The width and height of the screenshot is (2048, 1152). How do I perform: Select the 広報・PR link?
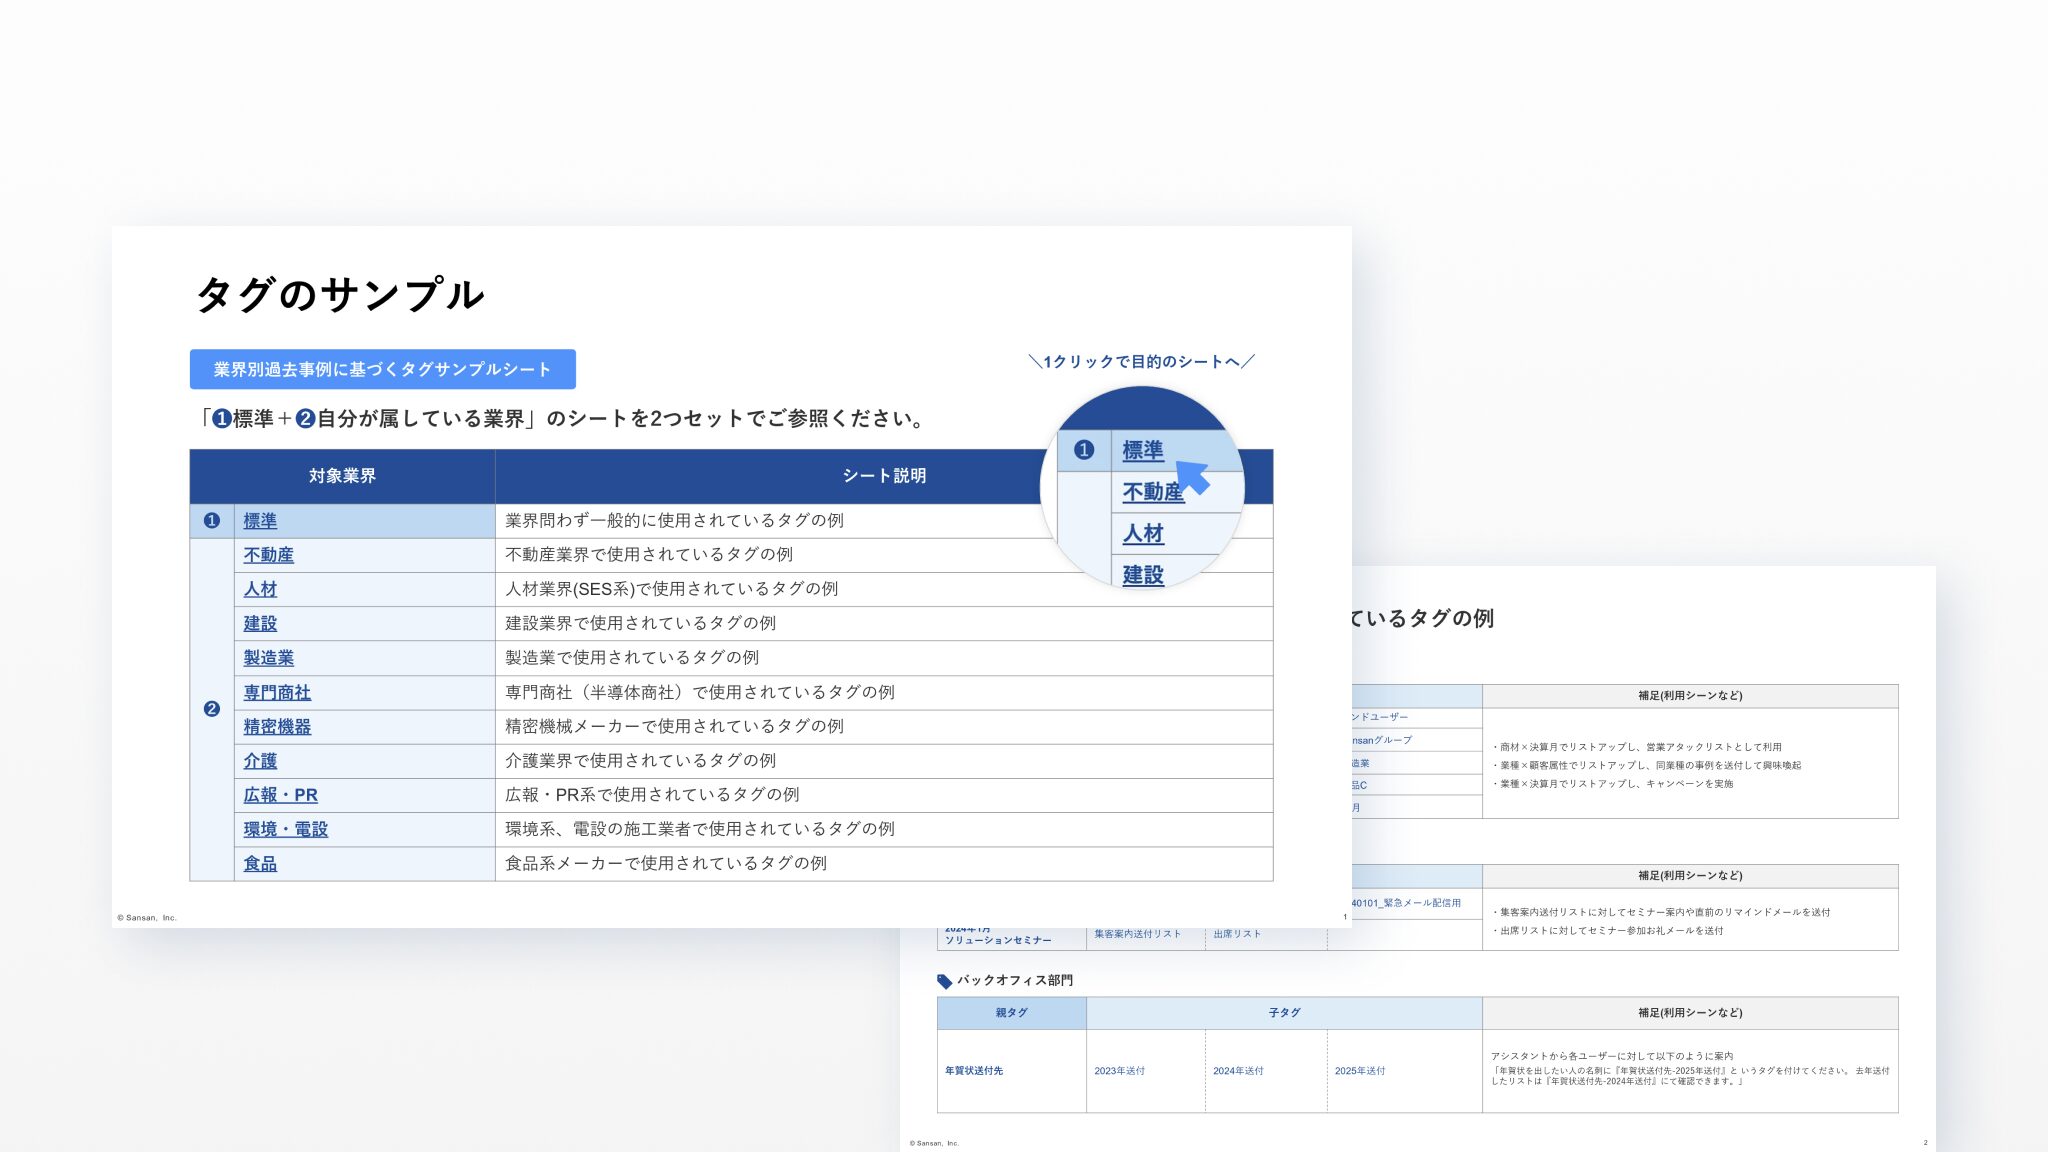point(280,795)
